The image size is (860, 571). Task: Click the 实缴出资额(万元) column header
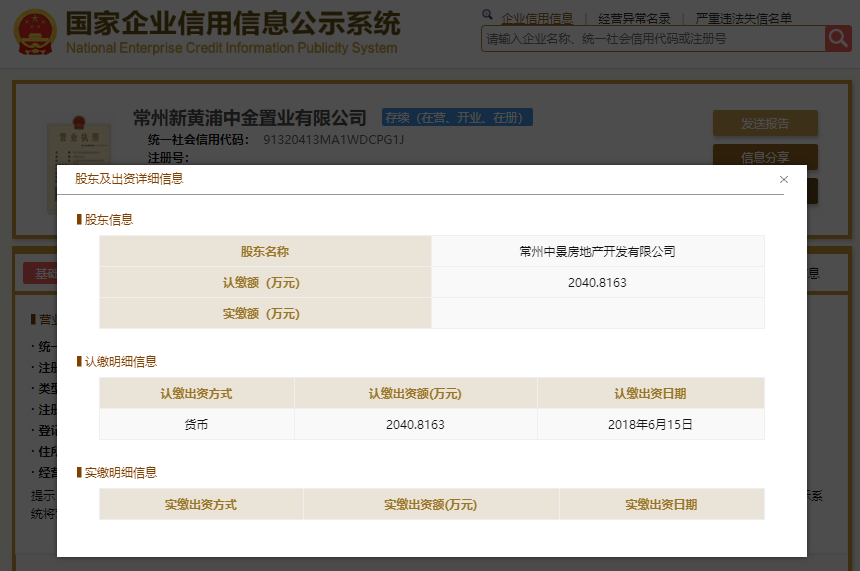tap(431, 504)
